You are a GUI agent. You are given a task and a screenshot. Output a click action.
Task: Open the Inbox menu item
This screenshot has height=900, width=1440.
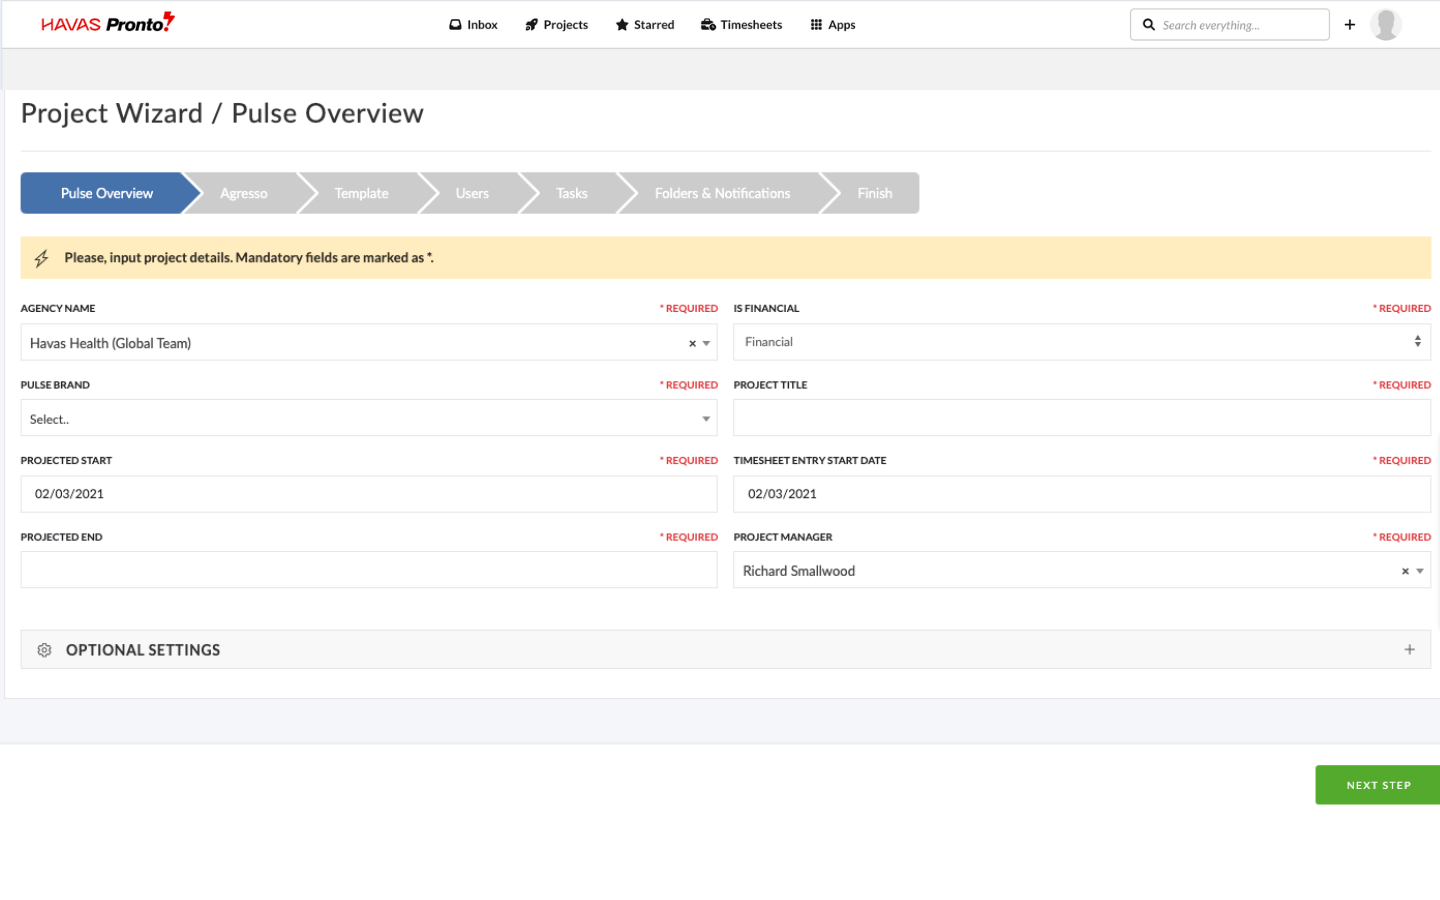[473, 25]
